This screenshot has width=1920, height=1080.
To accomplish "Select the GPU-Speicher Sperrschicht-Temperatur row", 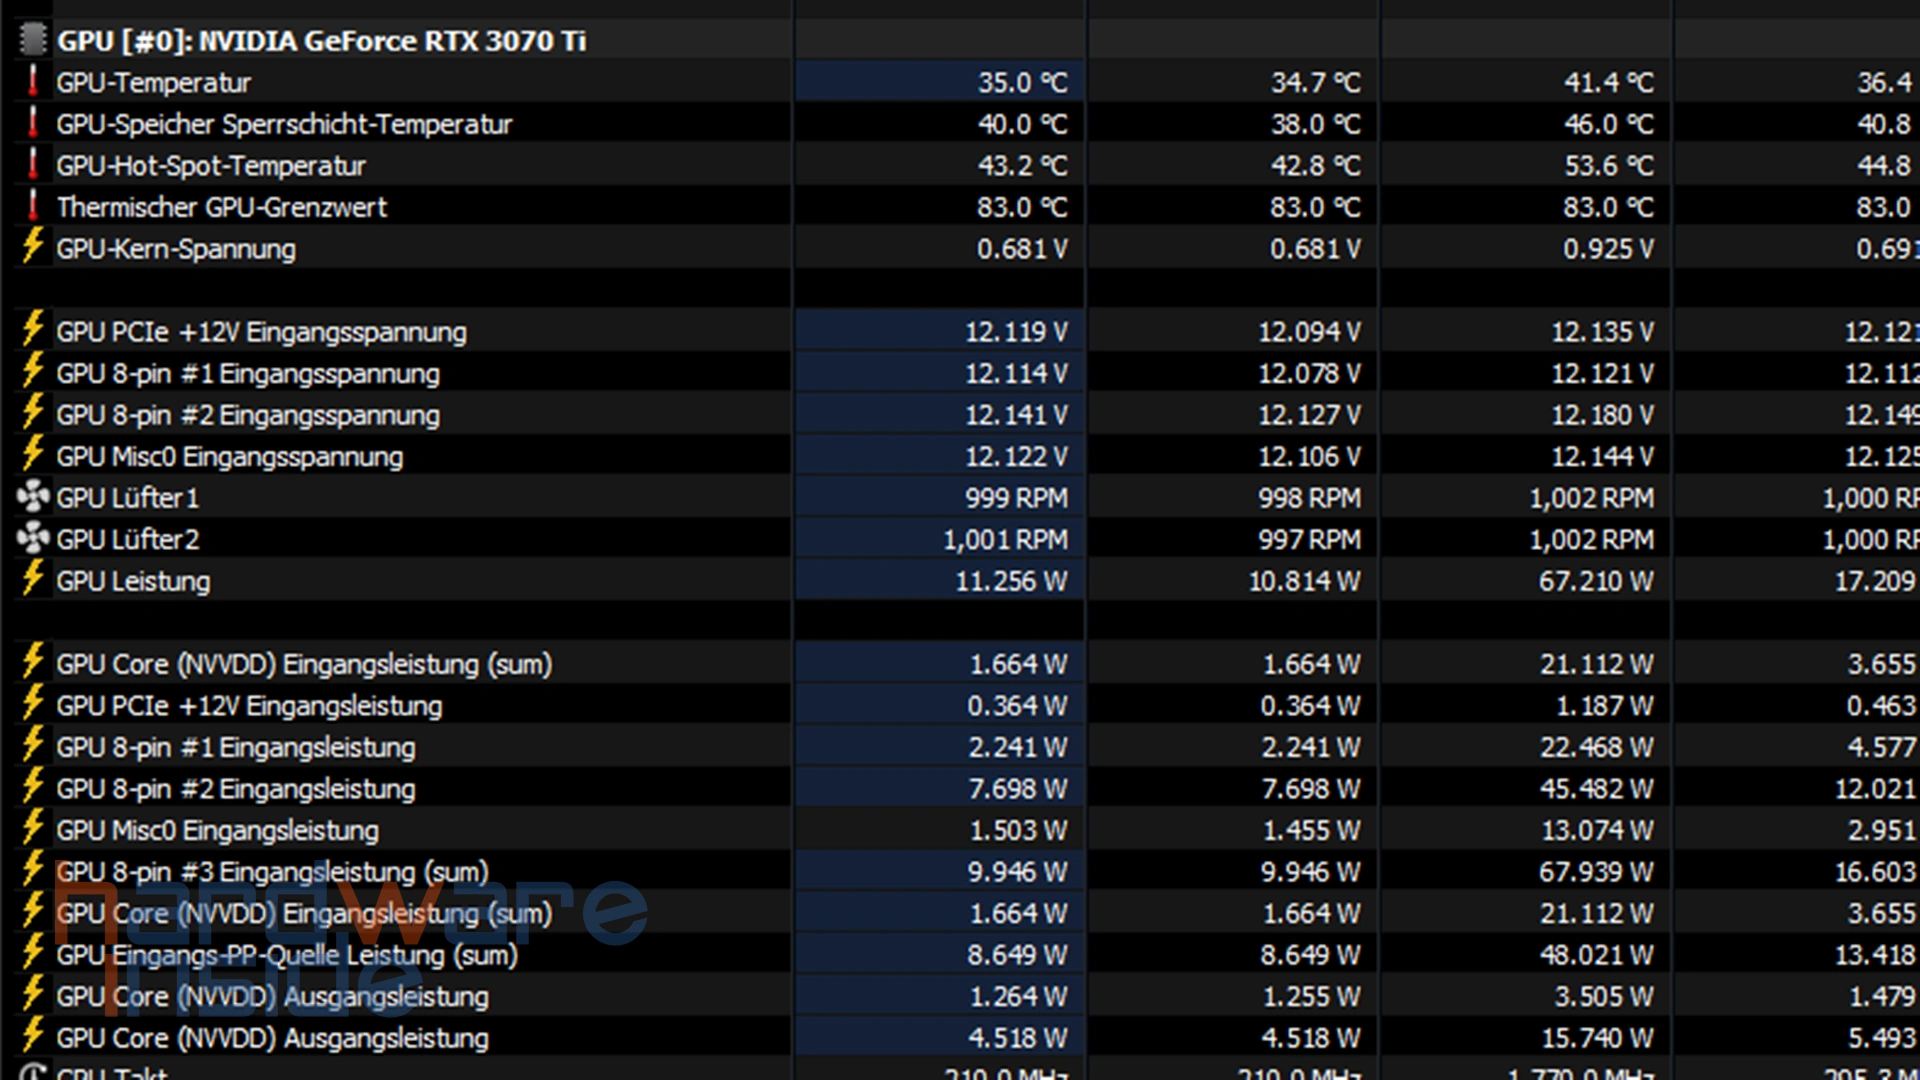I will (x=284, y=124).
